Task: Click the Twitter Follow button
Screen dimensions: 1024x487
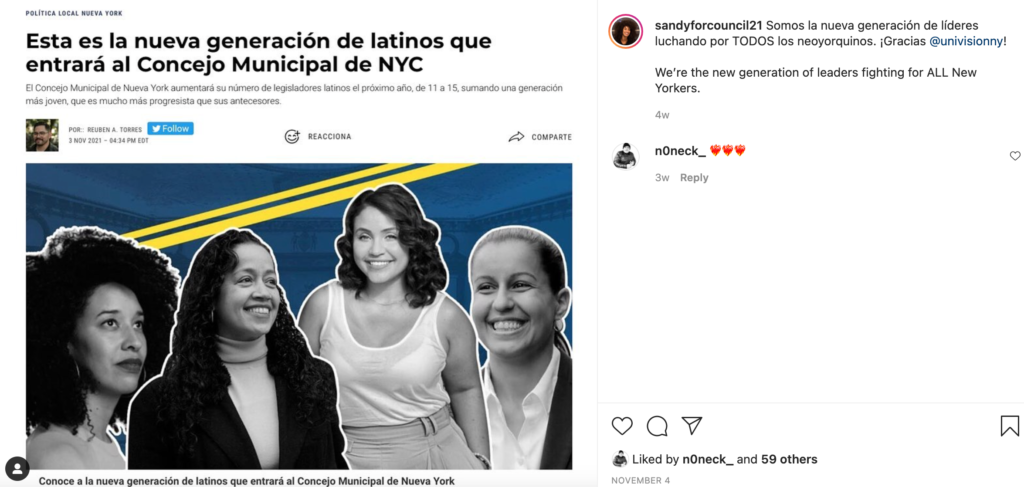Action: 170,129
